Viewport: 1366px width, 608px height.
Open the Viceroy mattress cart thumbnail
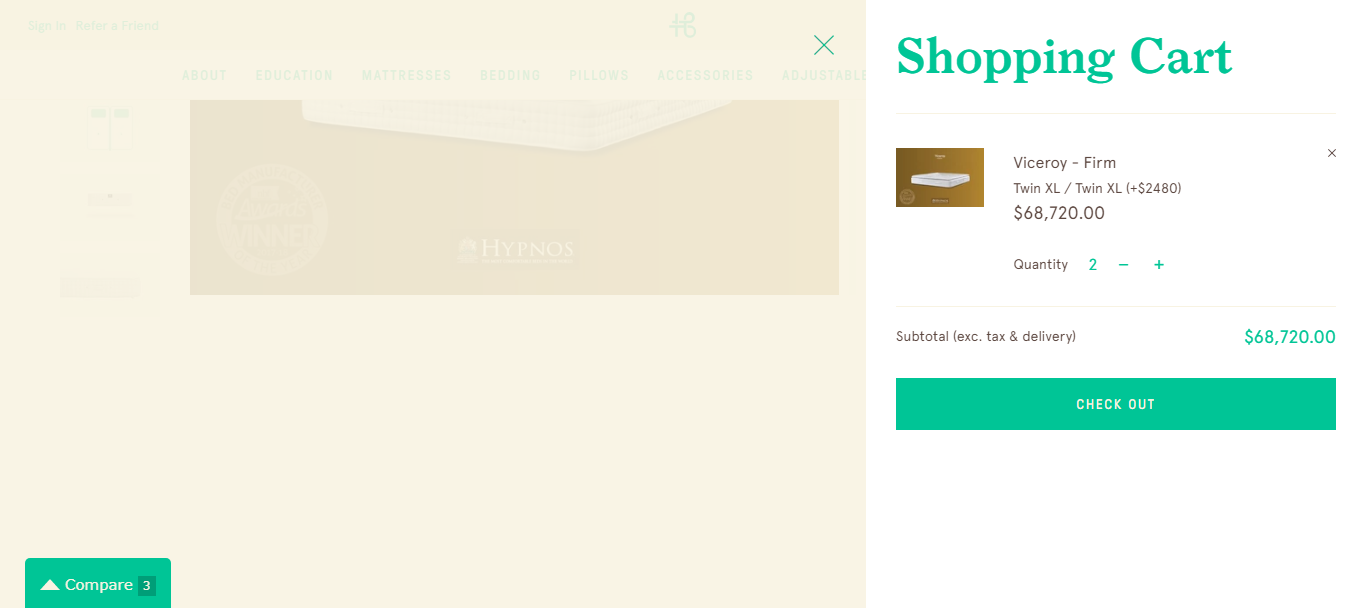[940, 177]
